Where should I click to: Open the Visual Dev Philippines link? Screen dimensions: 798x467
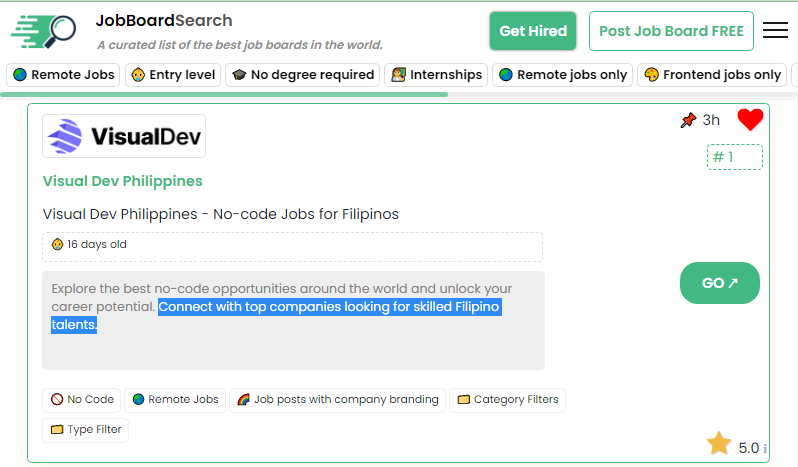click(123, 181)
